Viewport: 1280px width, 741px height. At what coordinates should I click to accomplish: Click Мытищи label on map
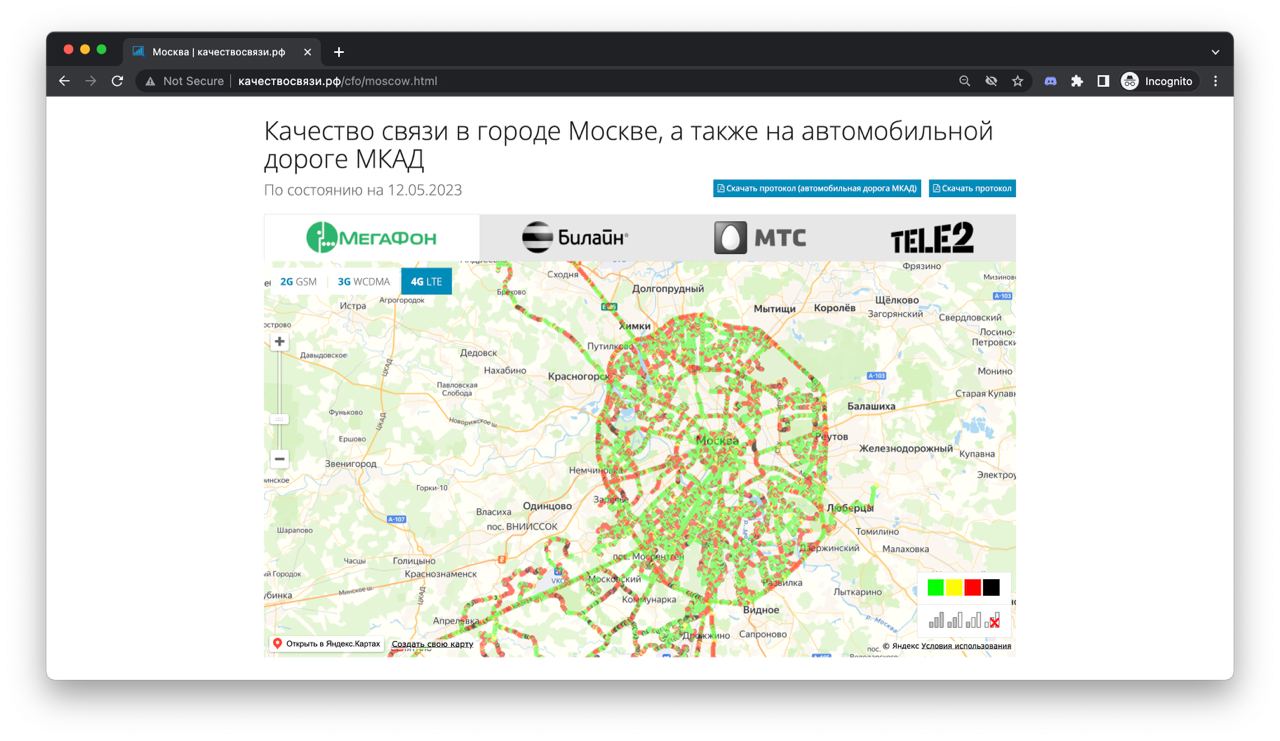click(x=774, y=309)
